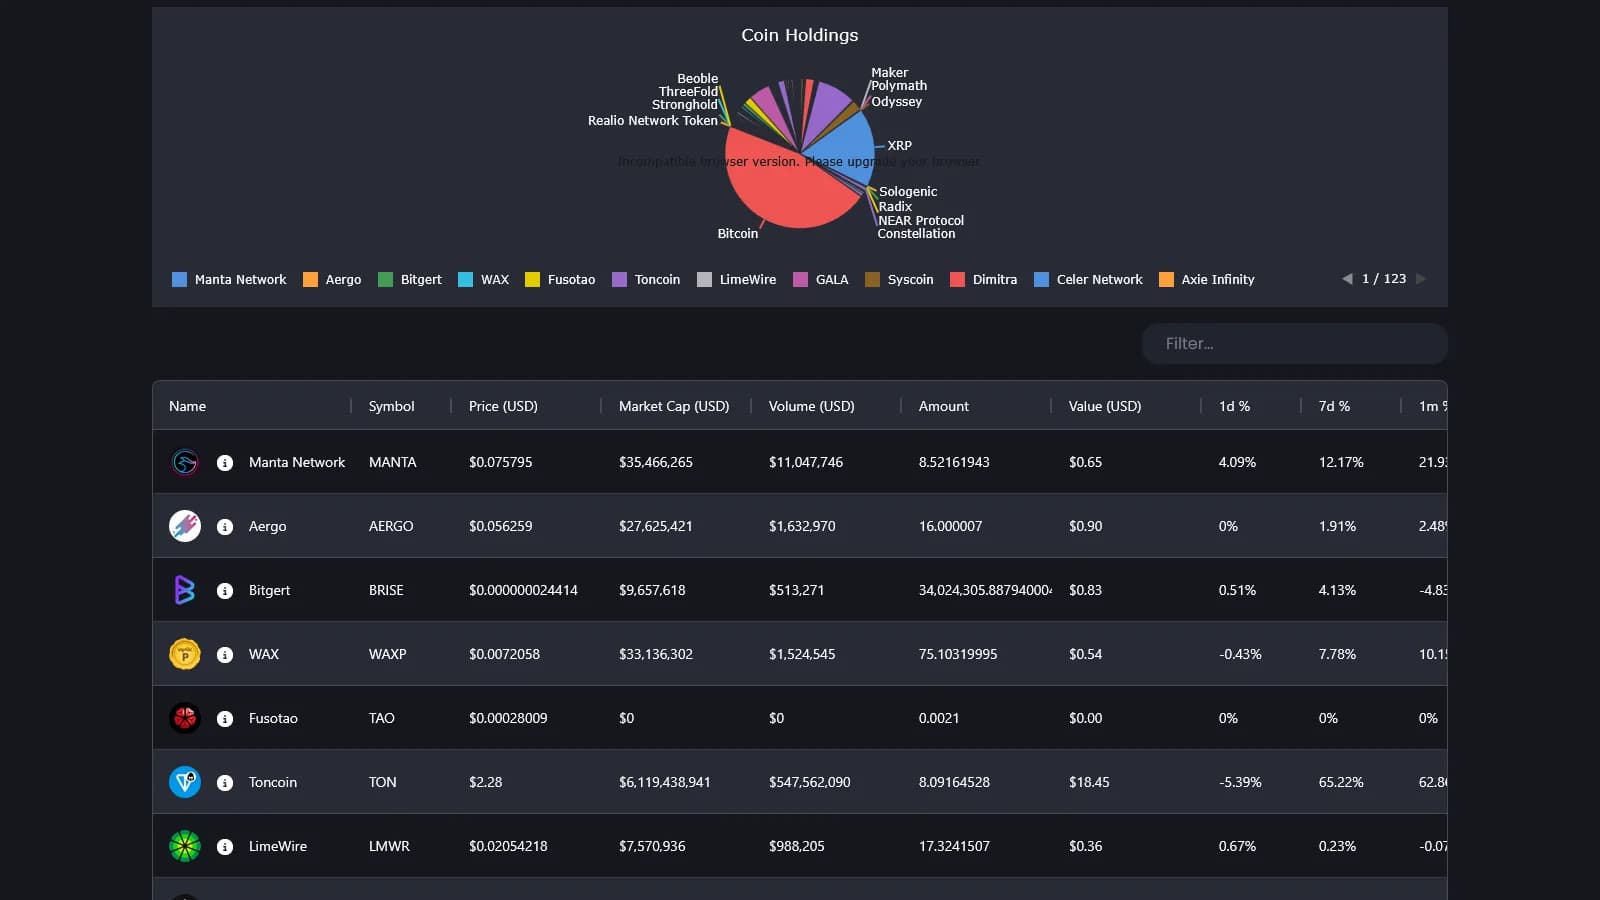This screenshot has height=900, width=1600.
Task: Toggle Fusotao legend entry
Action: [x=560, y=280]
